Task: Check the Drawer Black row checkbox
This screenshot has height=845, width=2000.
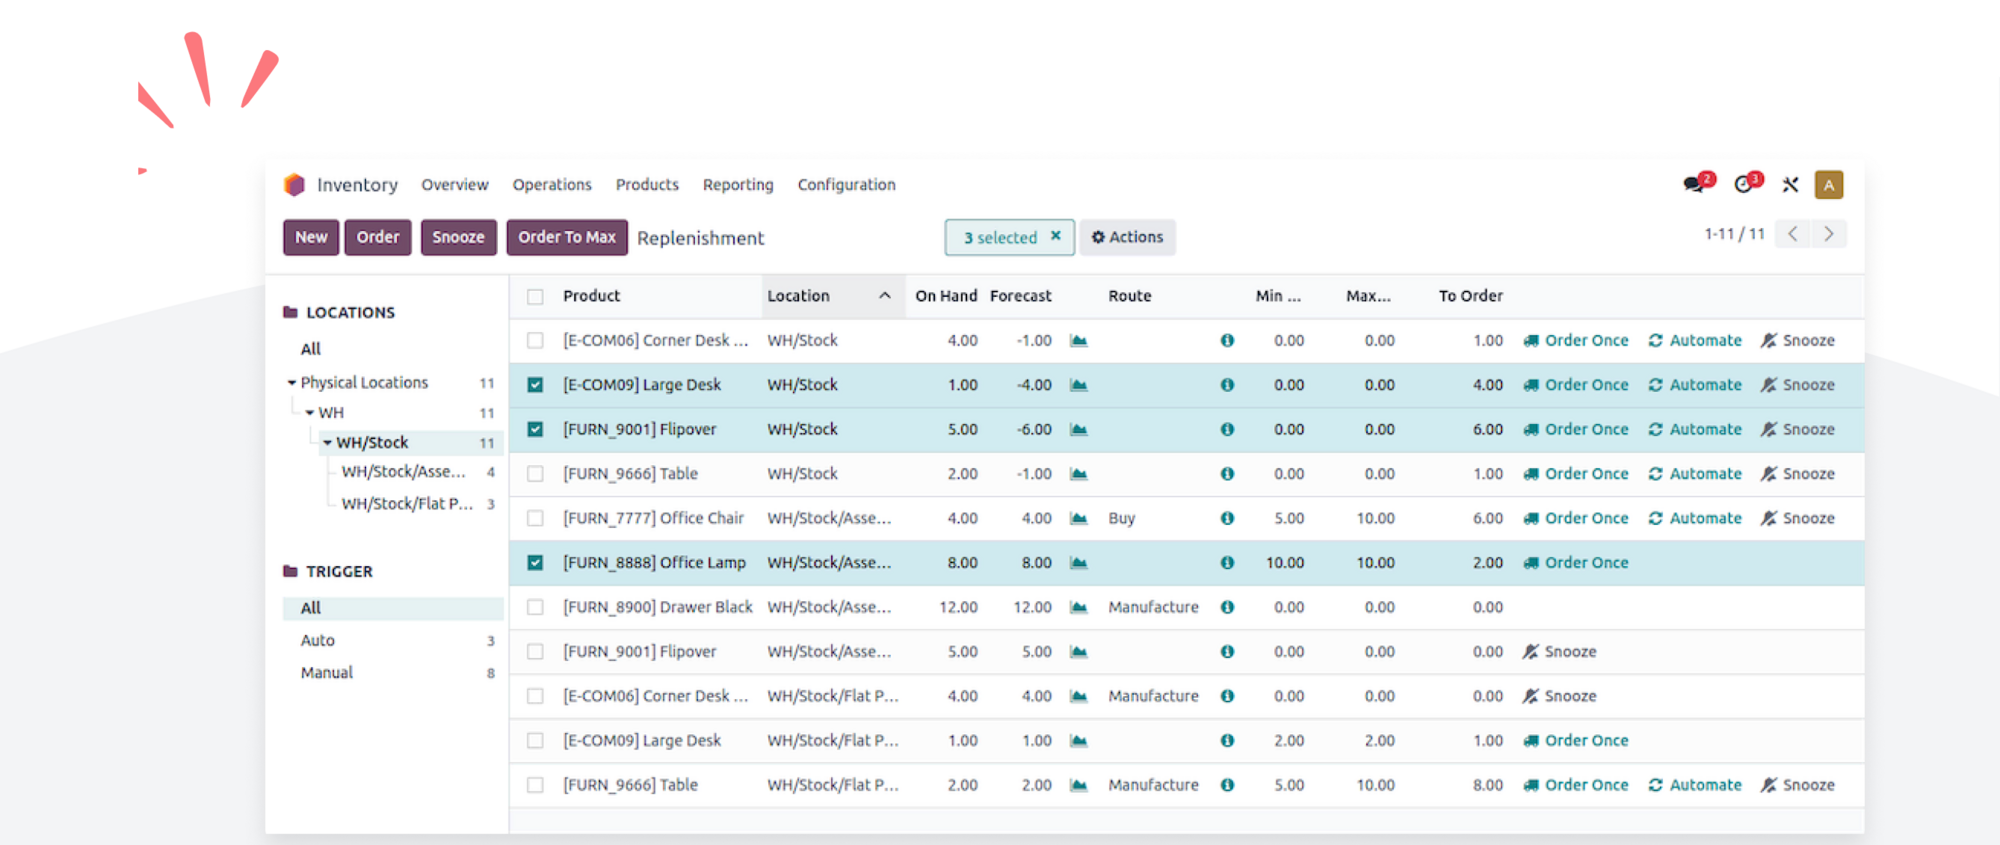Action: coord(536,607)
